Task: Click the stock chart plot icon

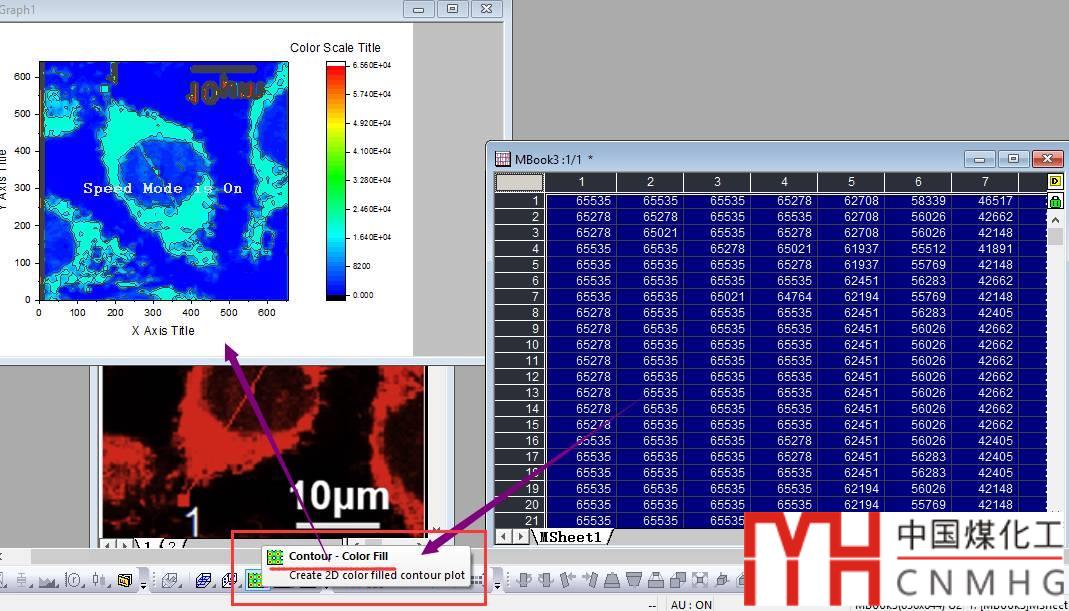Action: coord(99,580)
